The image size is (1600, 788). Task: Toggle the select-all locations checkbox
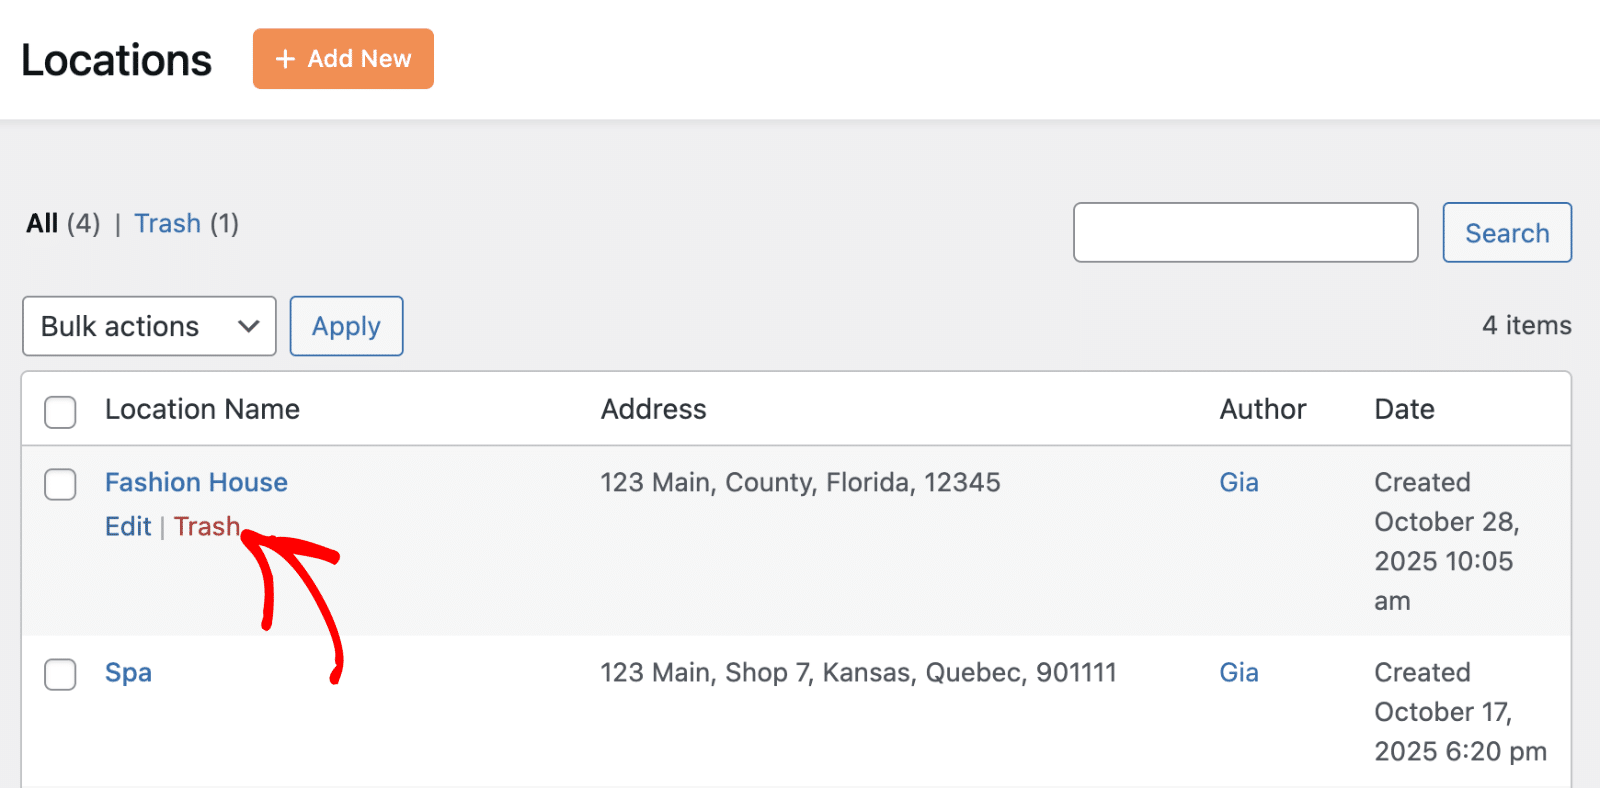coord(60,411)
